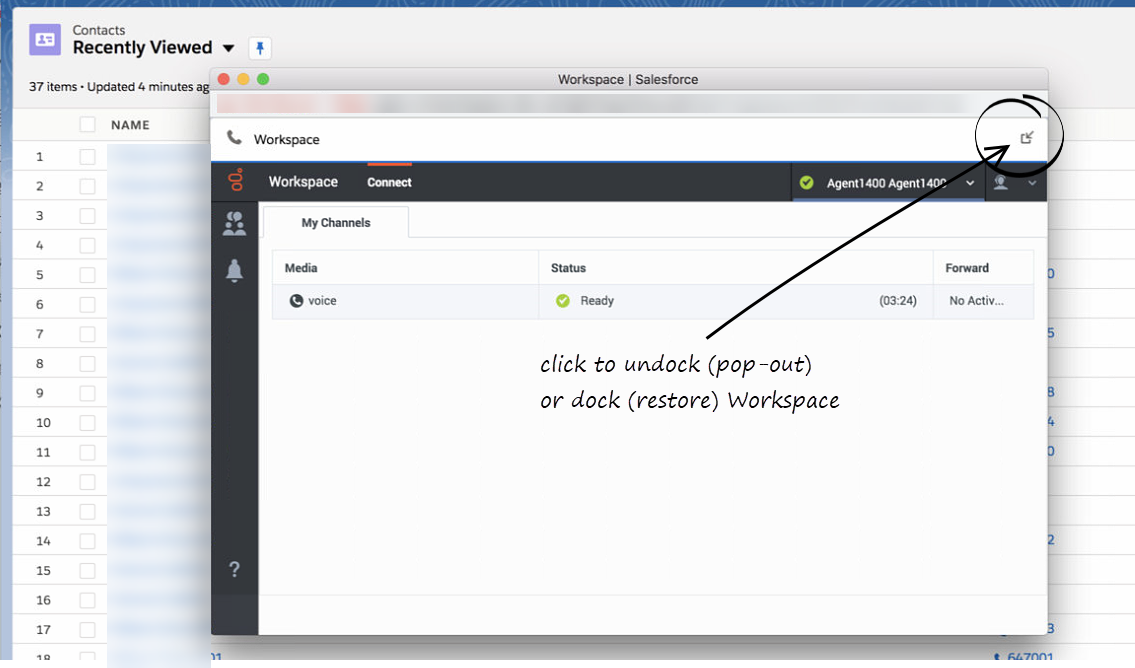
Task: Click the Contacts object icon
Action: coord(45,40)
